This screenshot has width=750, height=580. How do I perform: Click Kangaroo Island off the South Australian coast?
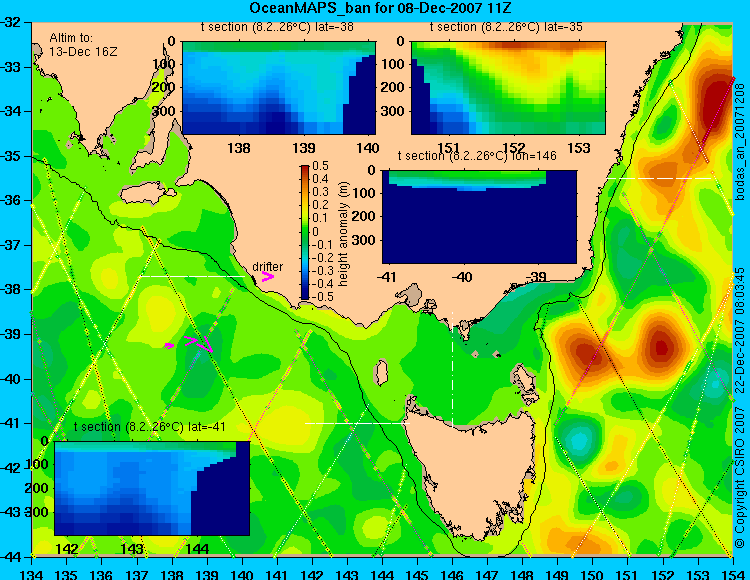coord(147,194)
